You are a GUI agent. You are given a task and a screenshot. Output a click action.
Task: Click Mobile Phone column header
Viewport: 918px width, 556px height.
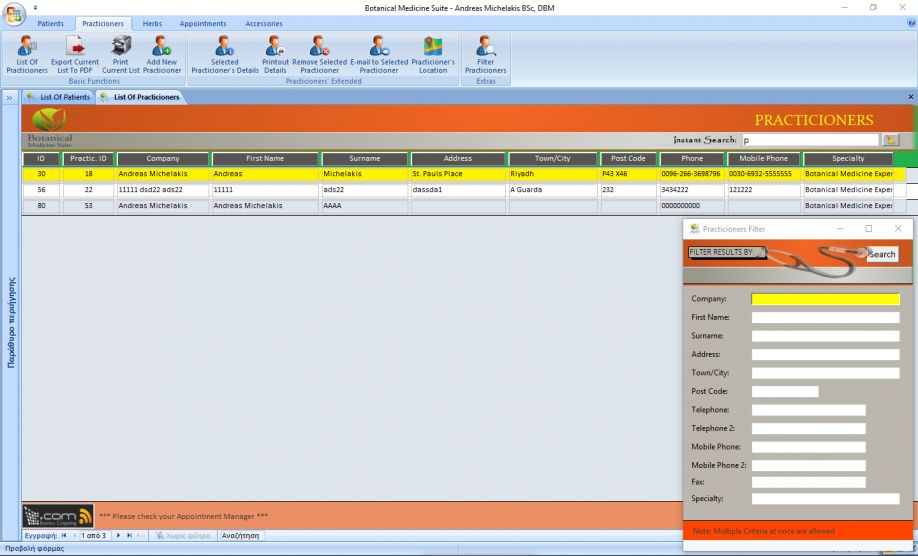pyautogui.click(x=763, y=159)
